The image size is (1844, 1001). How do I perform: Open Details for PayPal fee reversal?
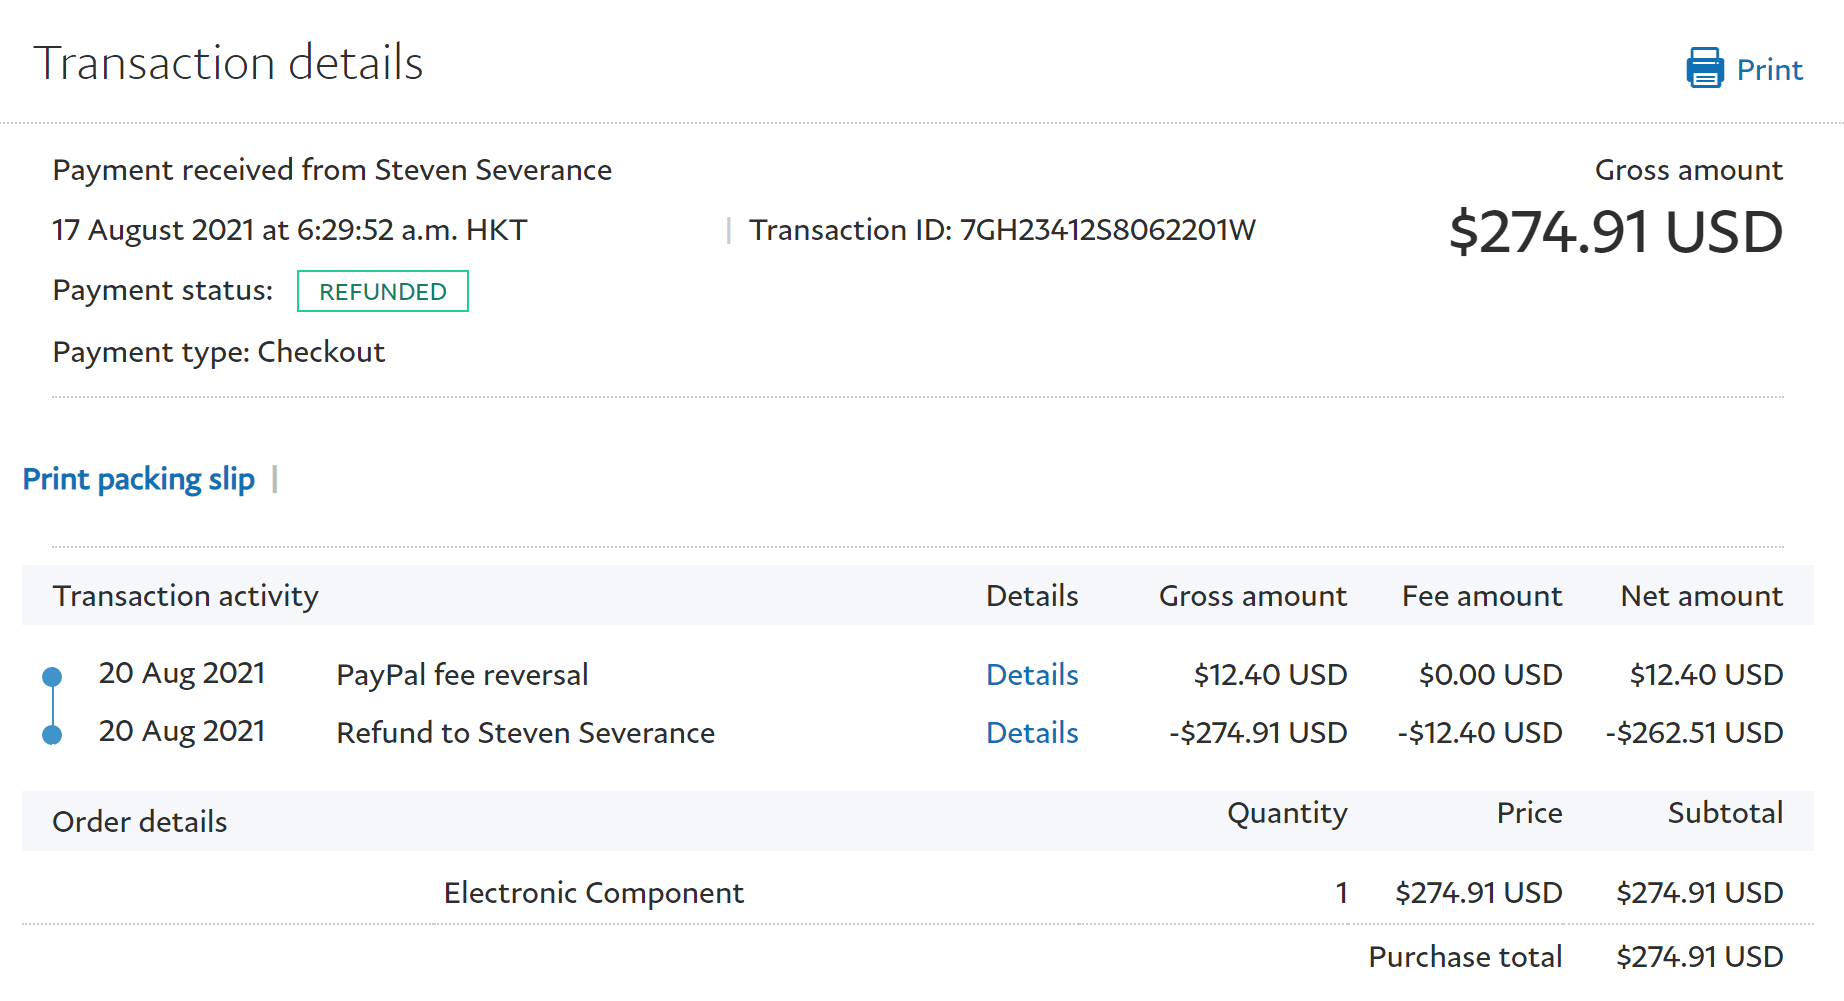click(x=1031, y=675)
